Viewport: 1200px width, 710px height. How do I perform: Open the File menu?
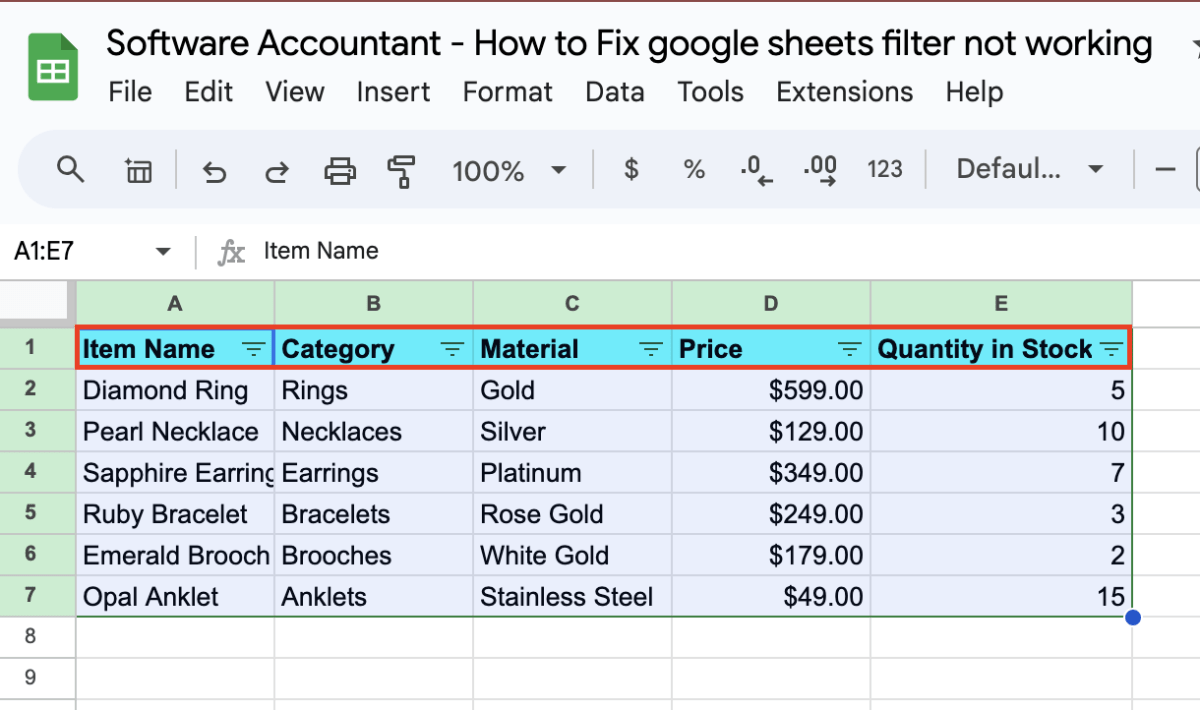[x=130, y=92]
